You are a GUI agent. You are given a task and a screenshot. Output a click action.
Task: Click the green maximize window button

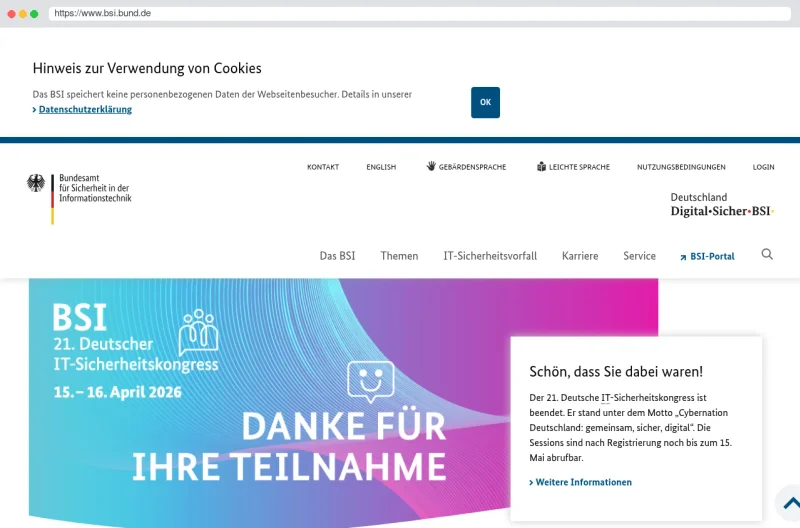34,14
